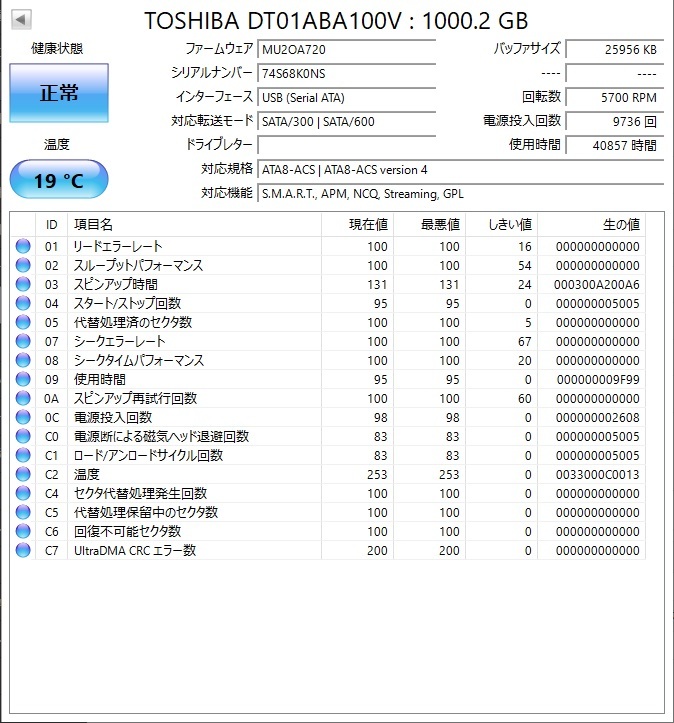Screen dimensions: 674x723
Task: Select the ロード/アンロードサイクル回数 row name
Action: pyautogui.click(x=148, y=455)
